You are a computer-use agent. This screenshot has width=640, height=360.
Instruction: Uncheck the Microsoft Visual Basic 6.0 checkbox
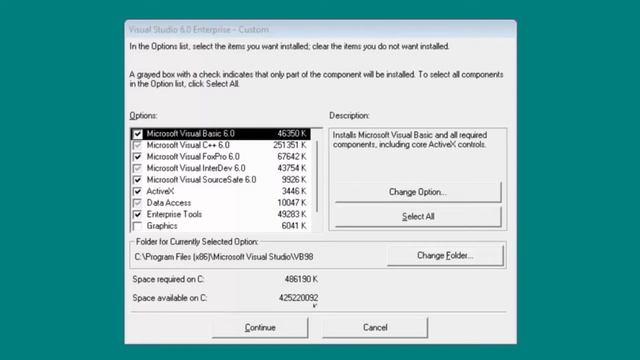click(x=138, y=134)
